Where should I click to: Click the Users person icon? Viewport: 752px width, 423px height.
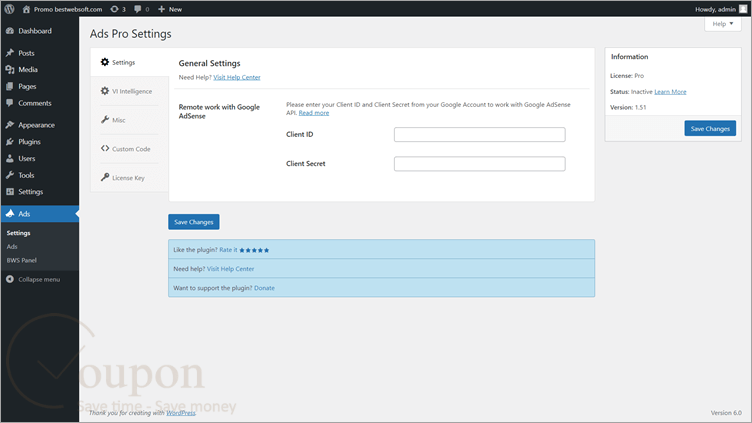pyautogui.click(x=10, y=158)
